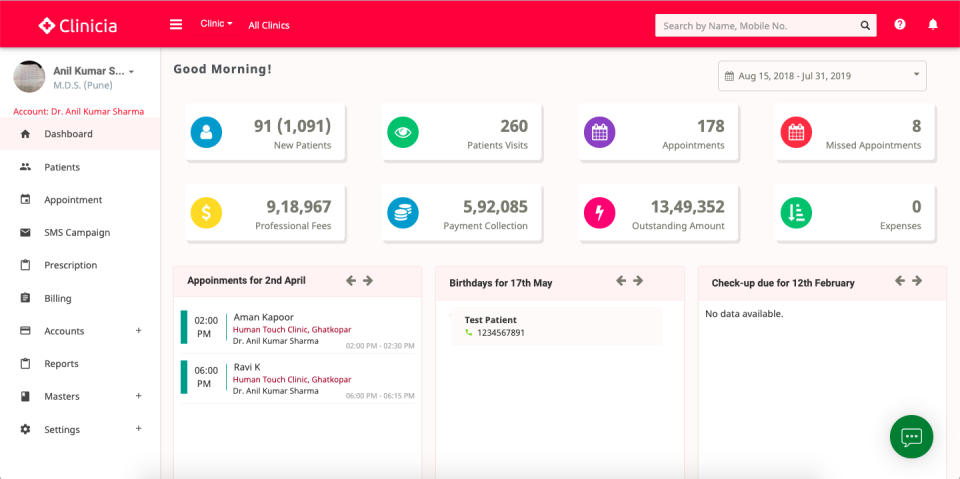Click the Patients Visits eye icon

403,132
